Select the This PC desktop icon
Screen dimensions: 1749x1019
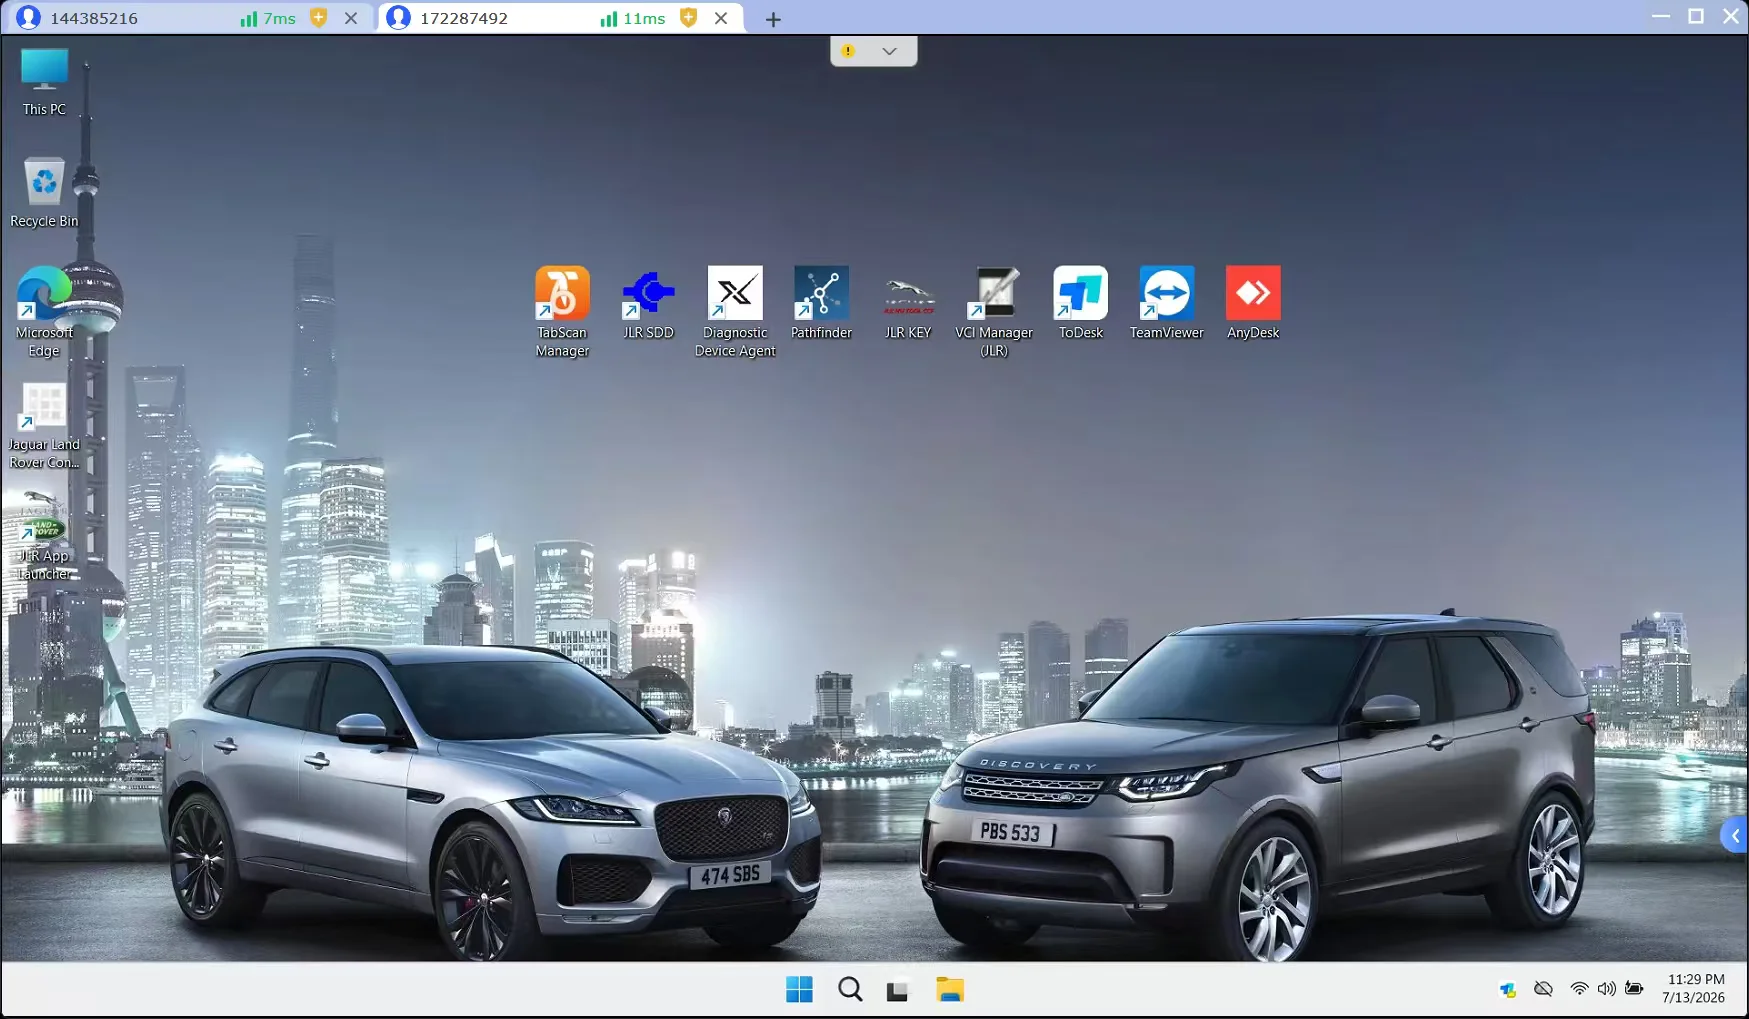click(x=44, y=82)
